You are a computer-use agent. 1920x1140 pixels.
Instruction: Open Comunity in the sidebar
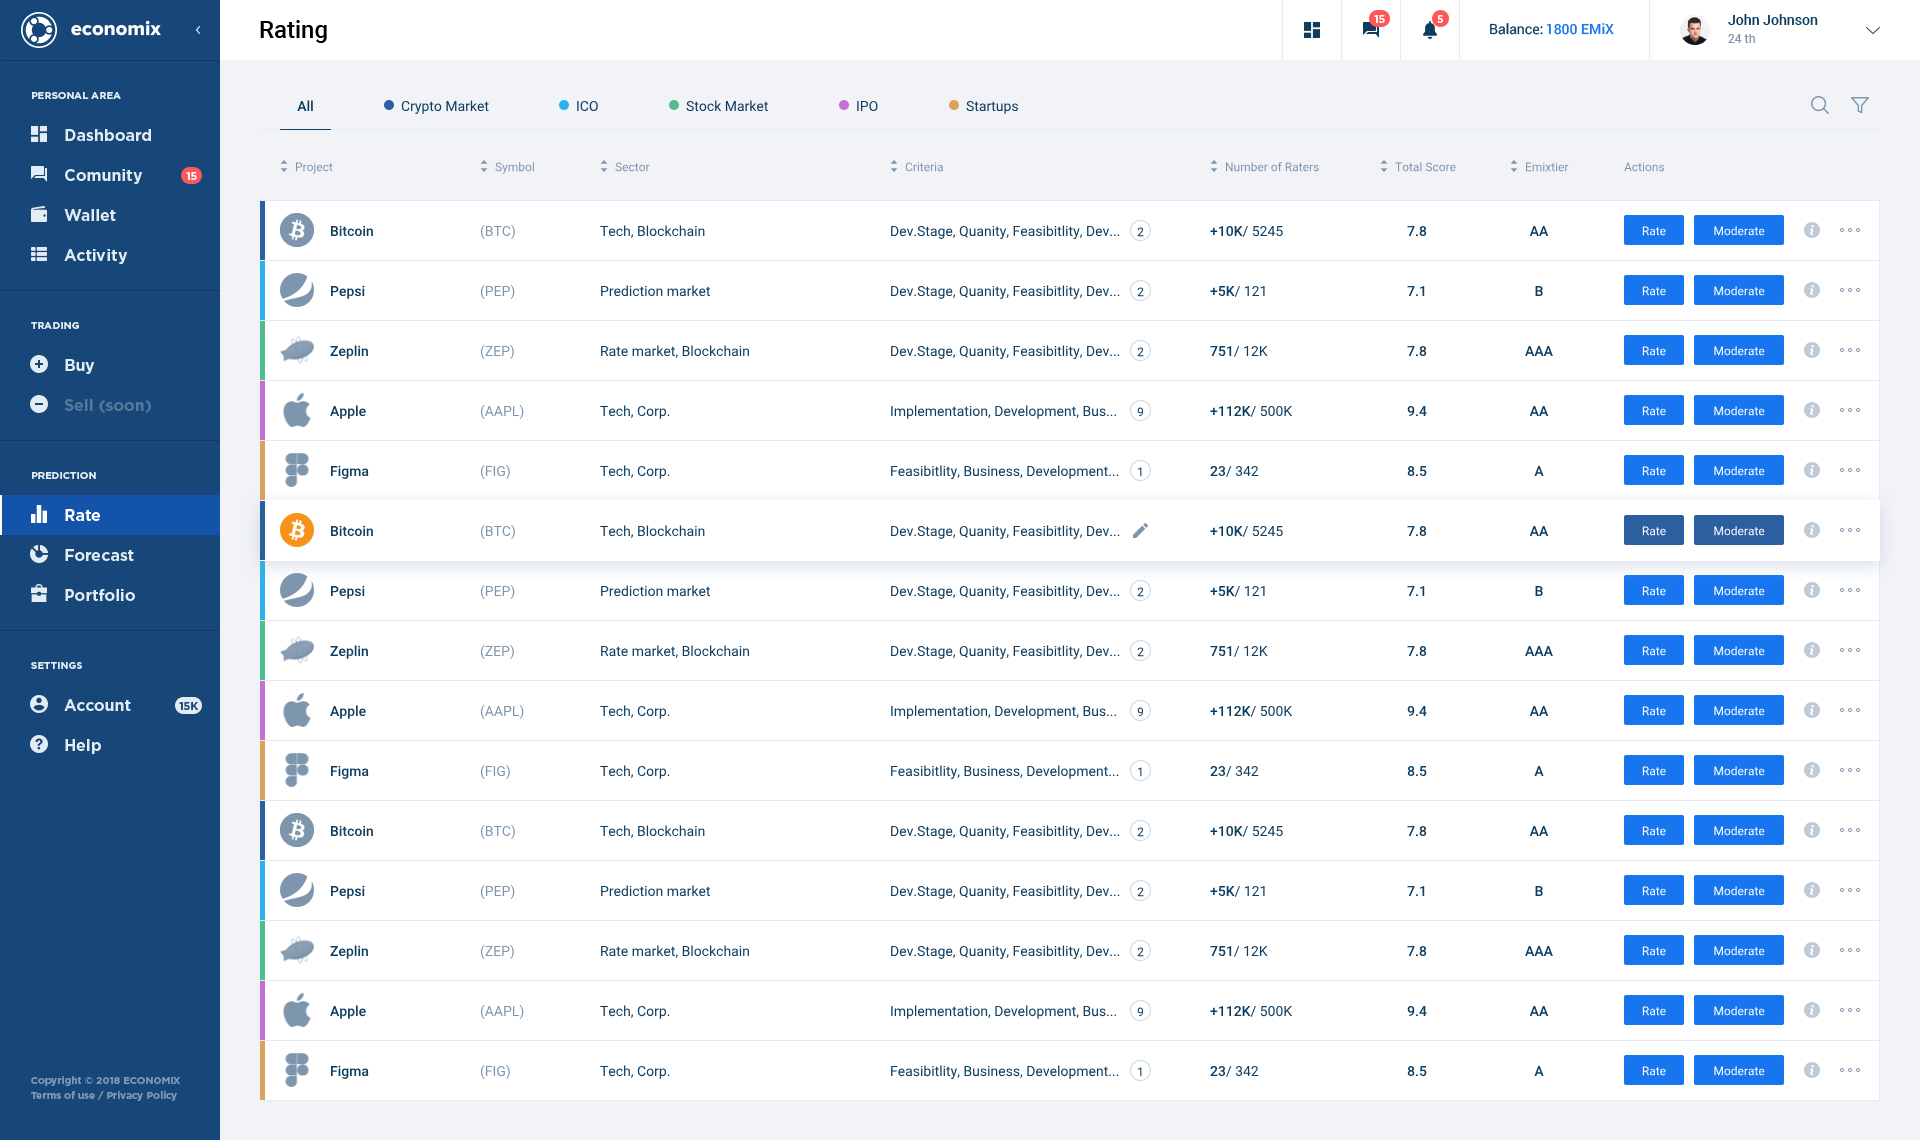tap(110, 175)
